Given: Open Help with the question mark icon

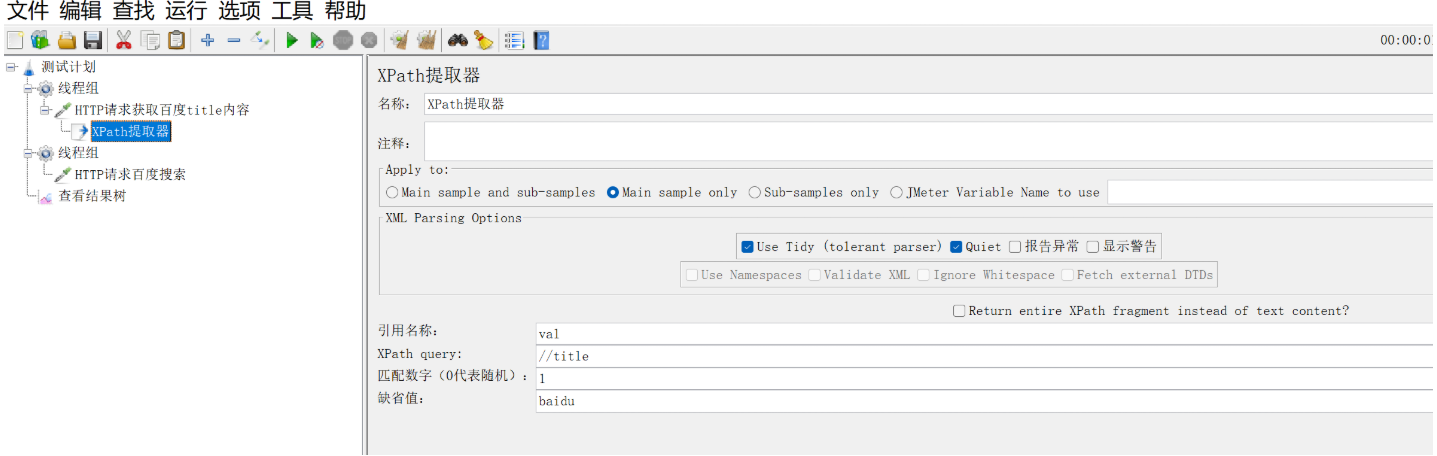Looking at the screenshot, I should coord(541,40).
